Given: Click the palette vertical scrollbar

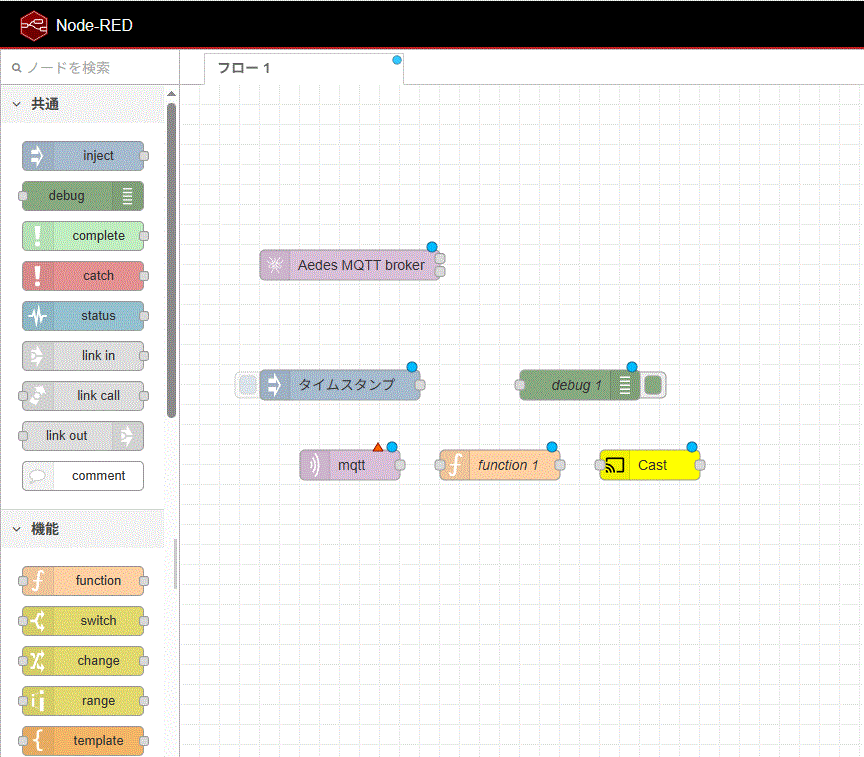Looking at the screenshot, I should (171, 260).
